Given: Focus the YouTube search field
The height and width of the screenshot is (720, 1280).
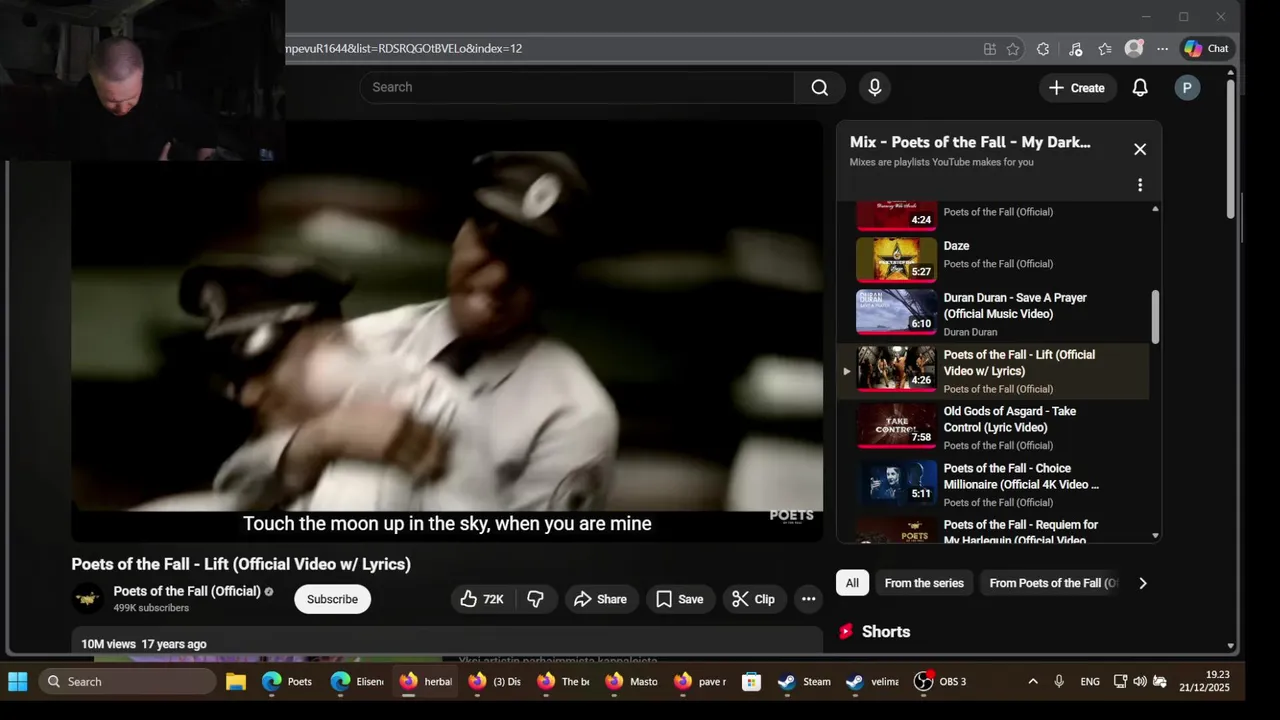Looking at the screenshot, I should tap(578, 87).
